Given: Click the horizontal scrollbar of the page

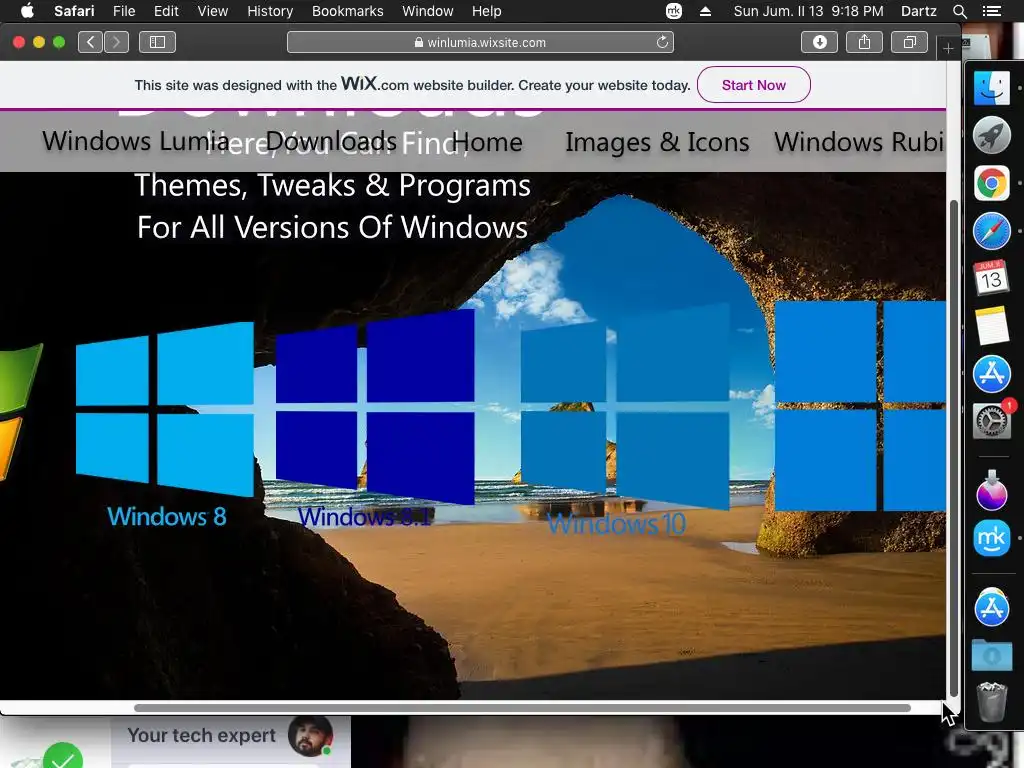Looking at the screenshot, I should pos(522,708).
